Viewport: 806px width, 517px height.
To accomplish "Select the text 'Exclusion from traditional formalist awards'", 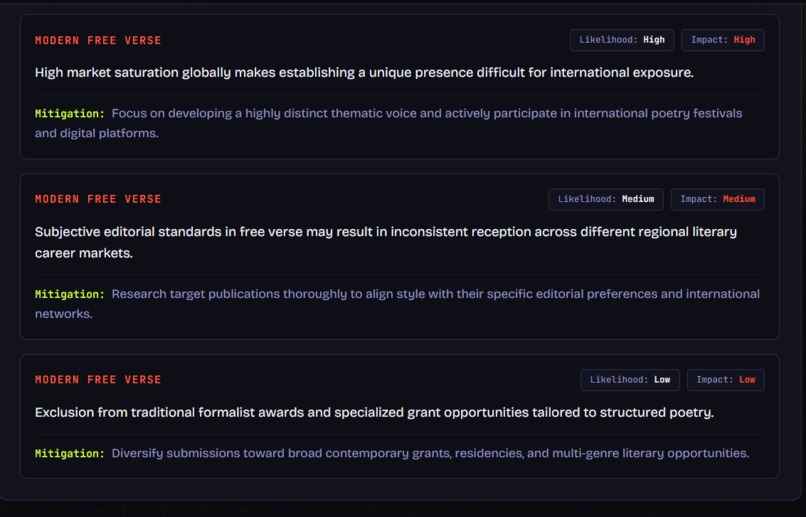I will [170, 412].
